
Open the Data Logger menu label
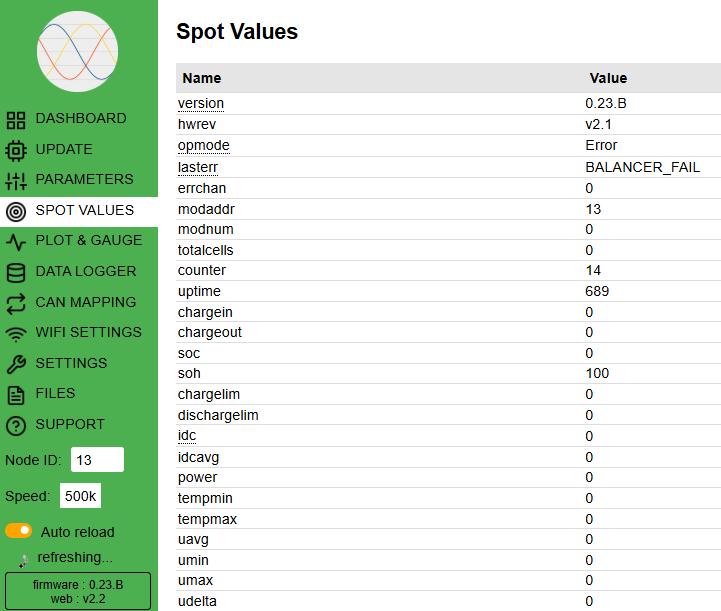coord(85,271)
